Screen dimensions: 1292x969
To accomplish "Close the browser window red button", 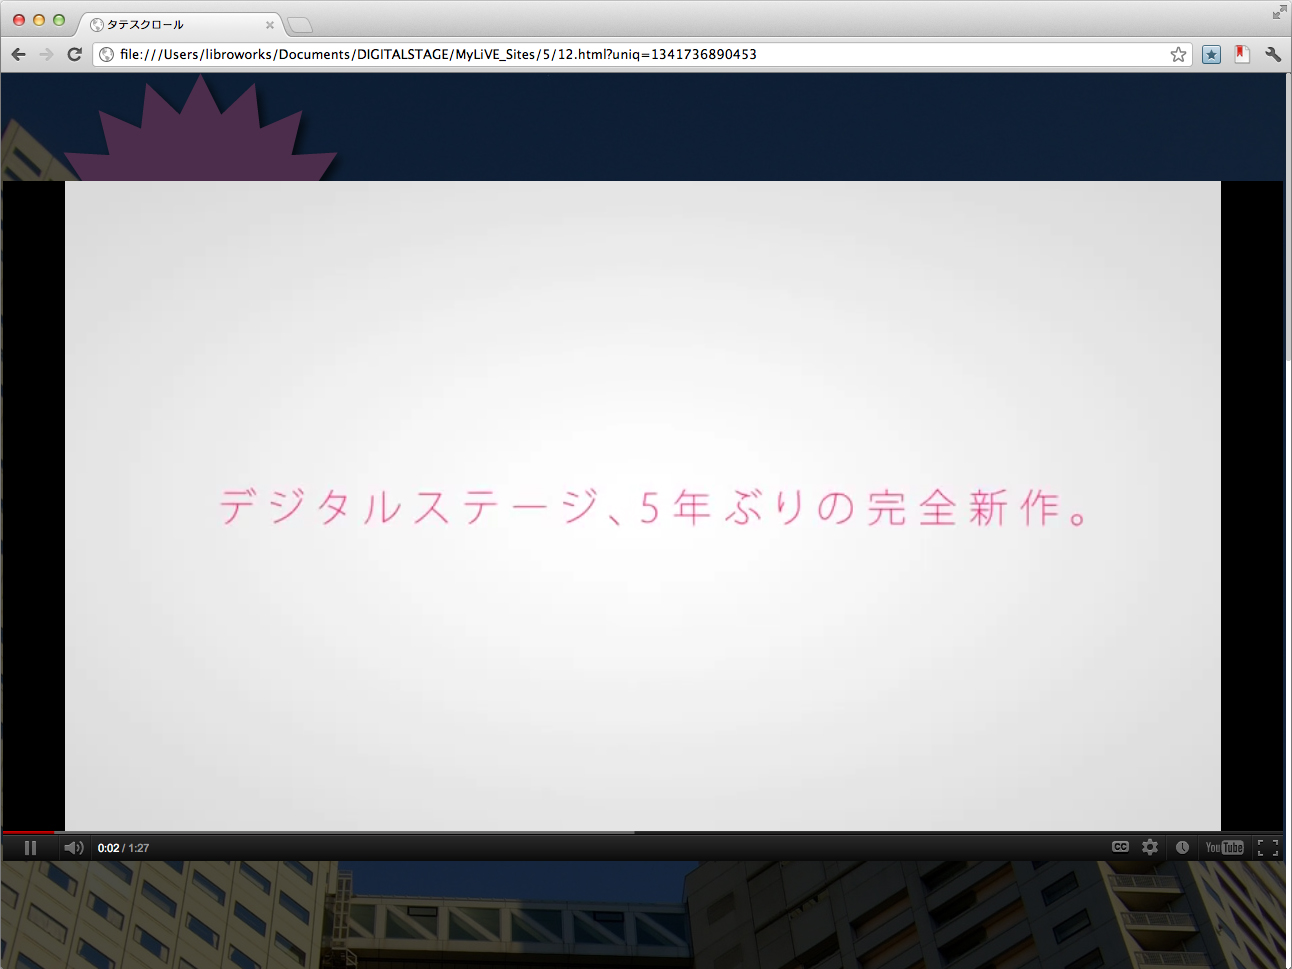I will click(x=19, y=19).
